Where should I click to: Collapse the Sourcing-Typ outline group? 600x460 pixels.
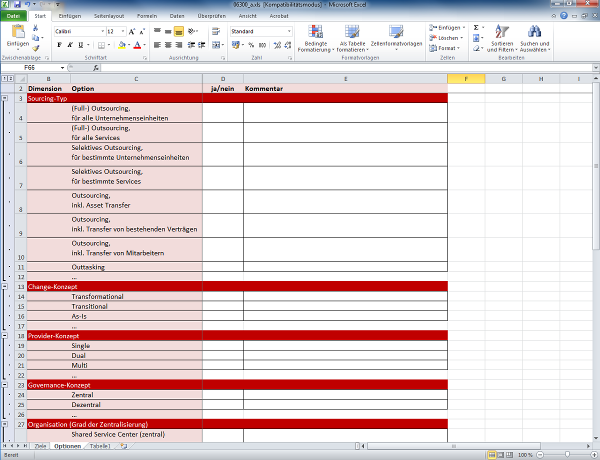6,99
